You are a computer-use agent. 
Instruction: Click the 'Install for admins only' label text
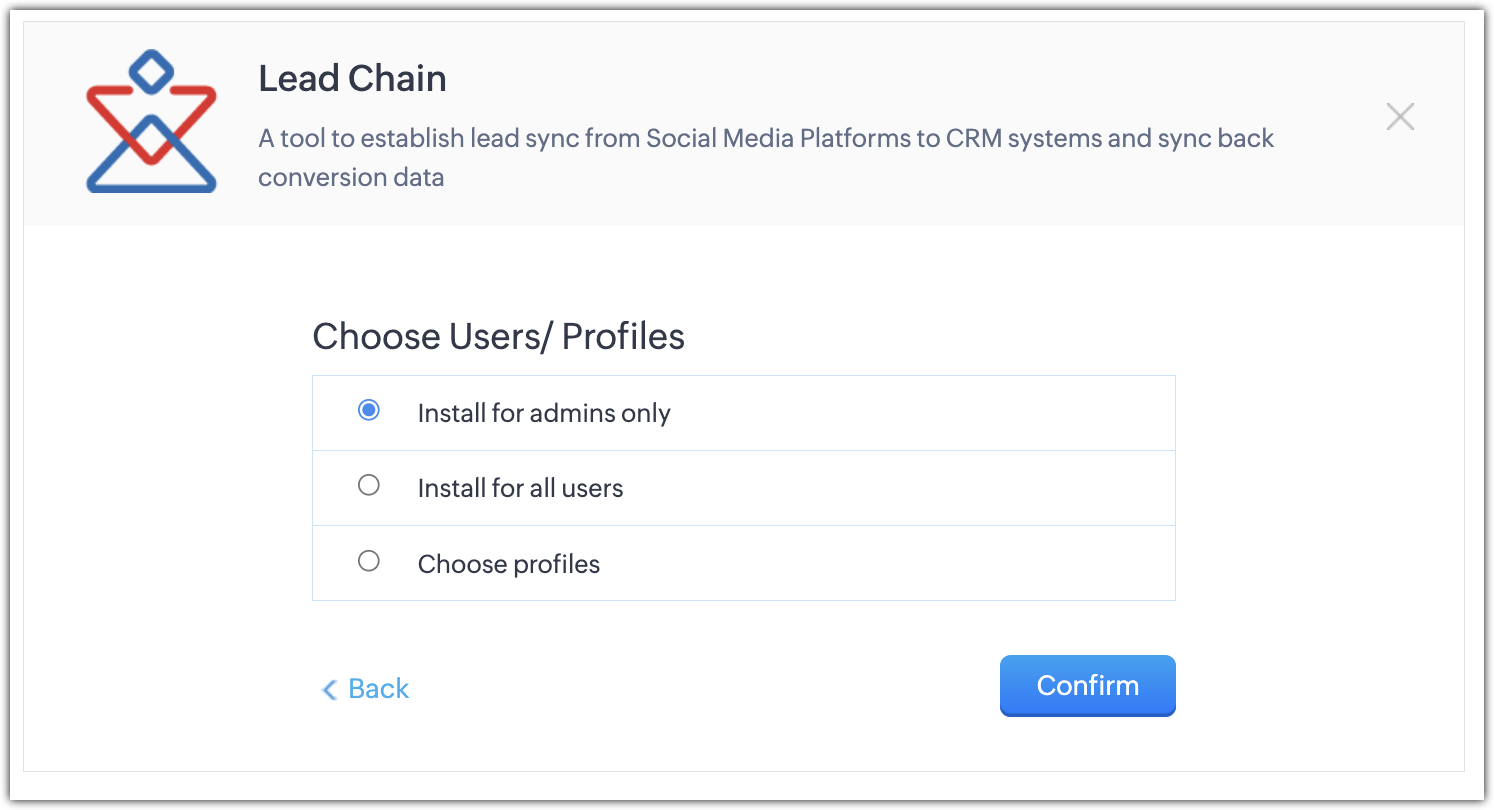[x=544, y=413]
